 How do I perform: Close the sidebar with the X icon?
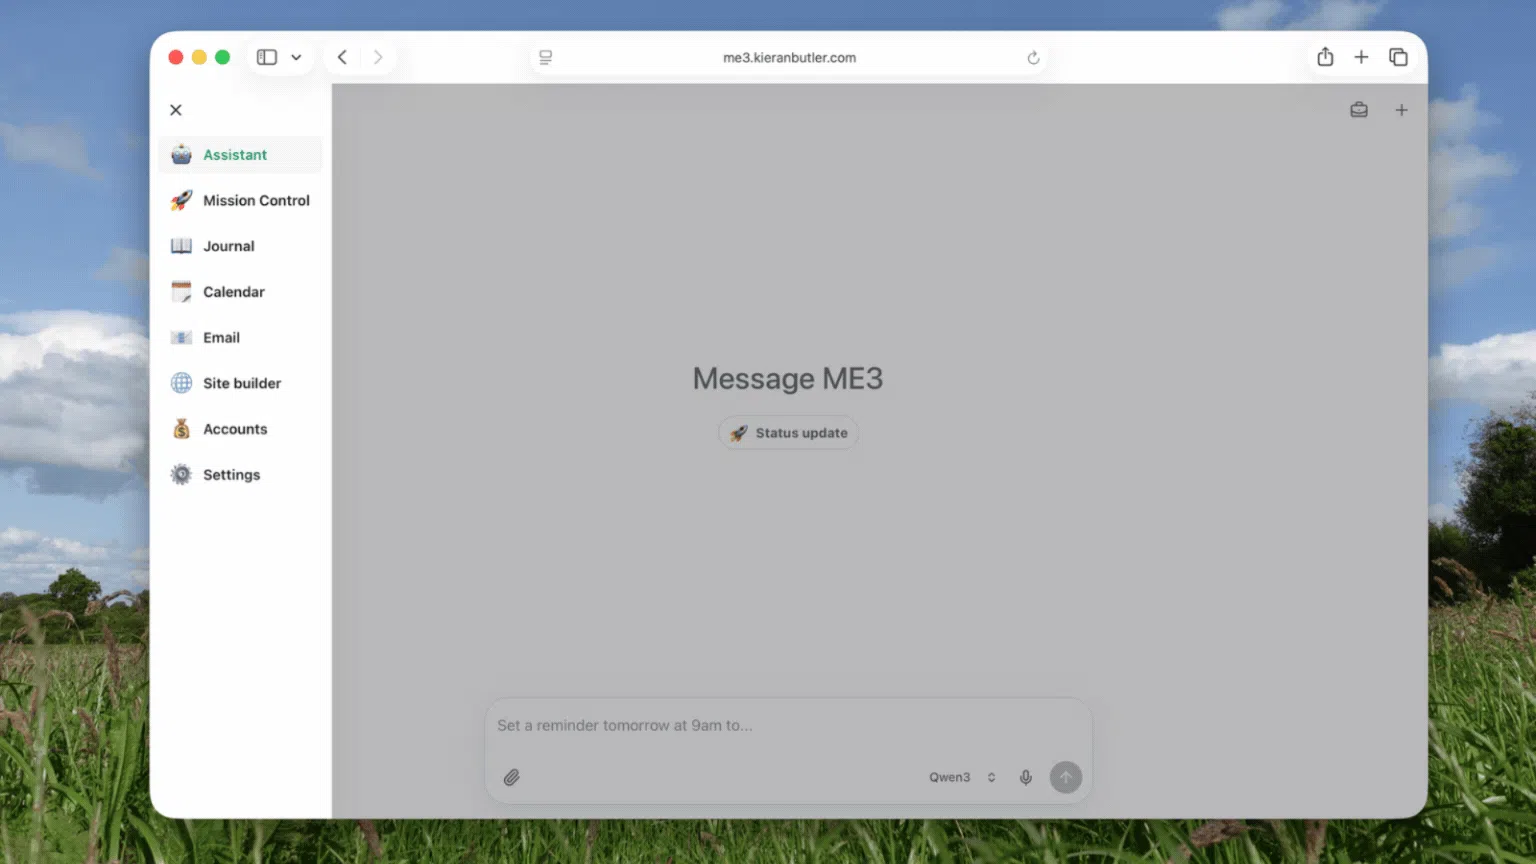[176, 110]
